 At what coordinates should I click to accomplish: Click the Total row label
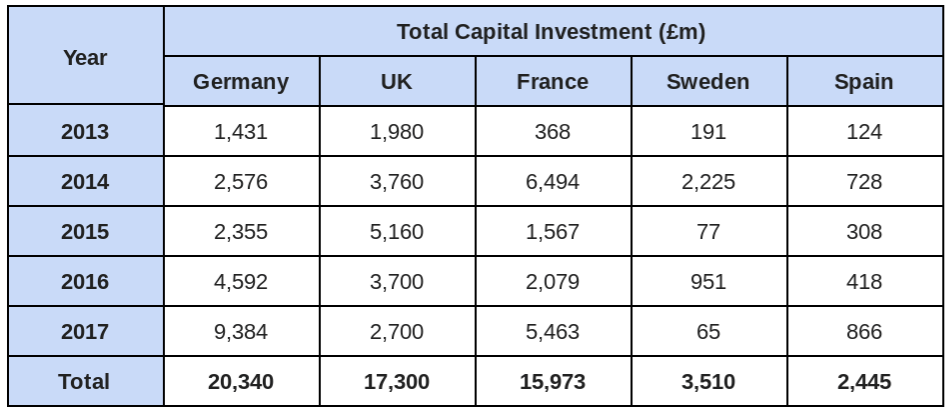pyautogui.click(x=85, y=381)
